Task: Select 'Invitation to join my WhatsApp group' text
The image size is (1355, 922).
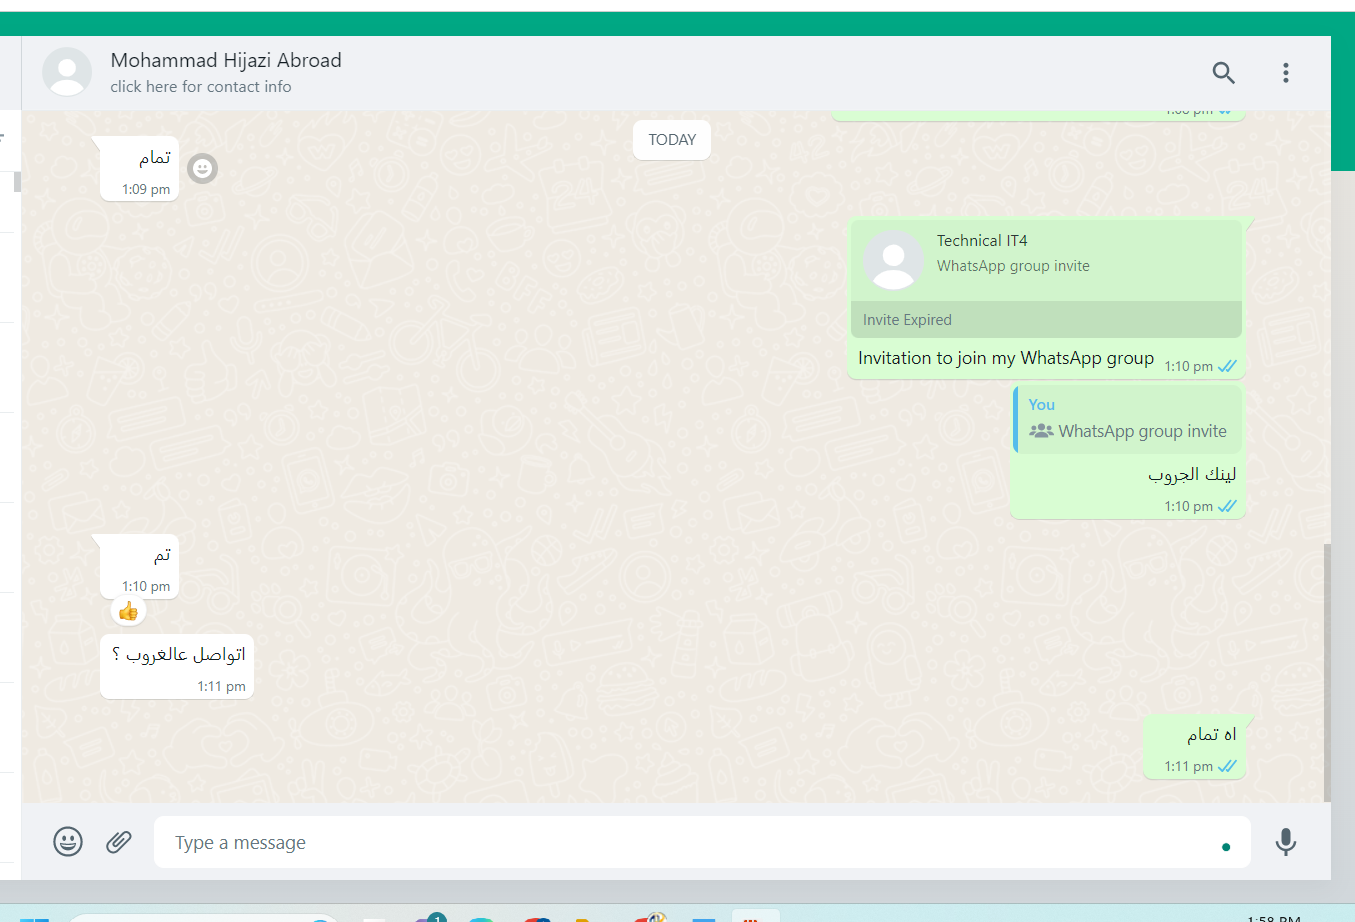Action: pyautogui.click(x=1006, y=358)
